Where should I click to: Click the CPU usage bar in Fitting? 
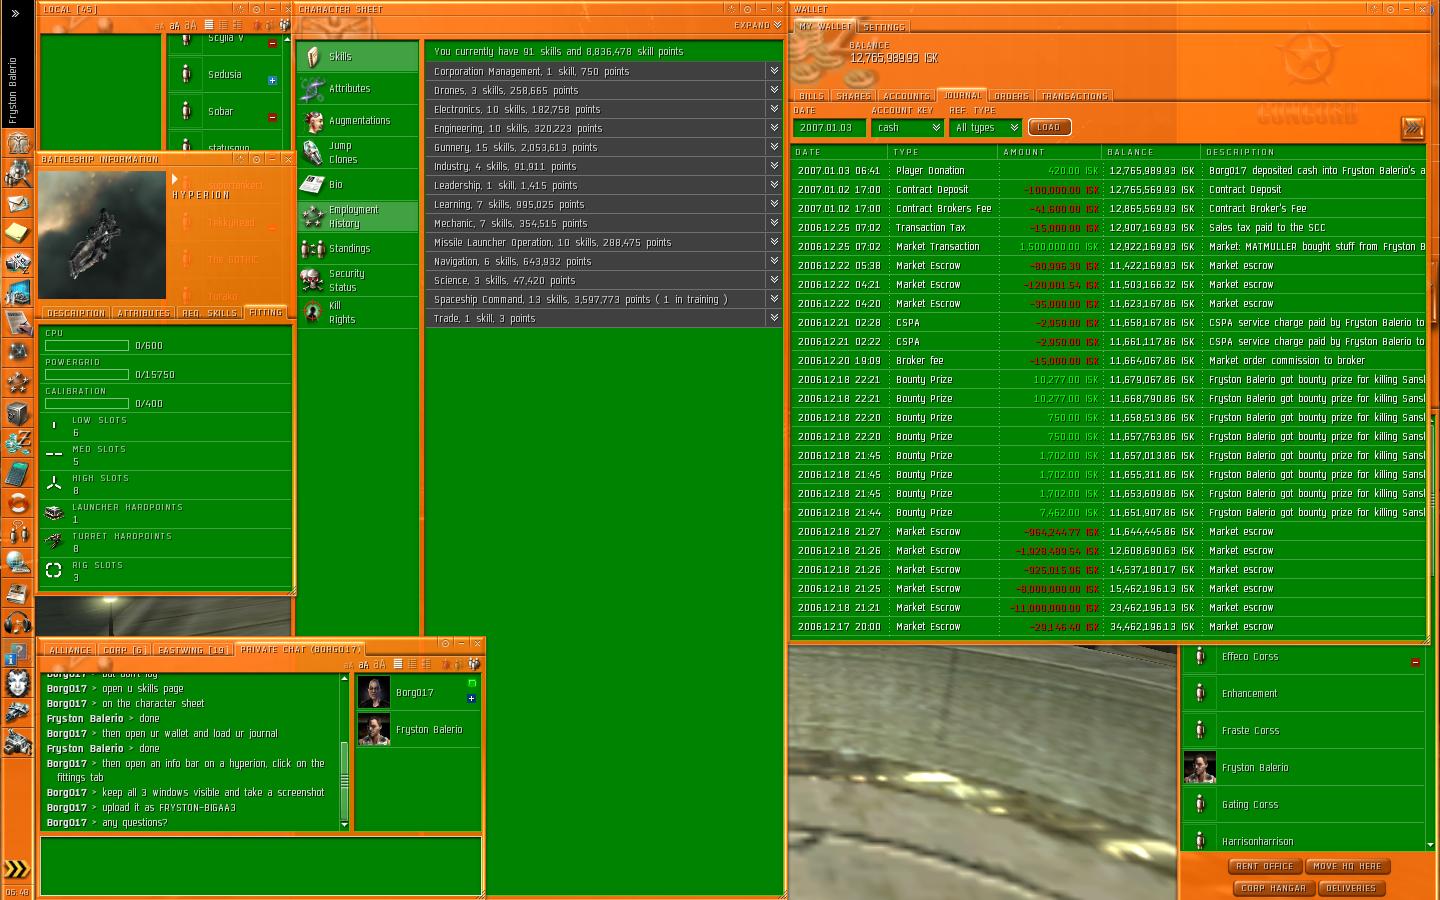click(87, 346)
